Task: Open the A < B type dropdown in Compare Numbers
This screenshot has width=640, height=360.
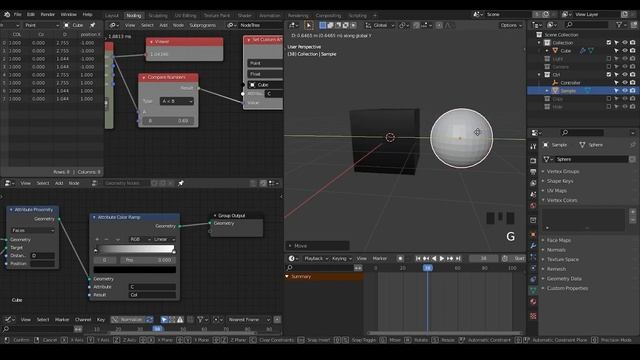Action: 176,101
